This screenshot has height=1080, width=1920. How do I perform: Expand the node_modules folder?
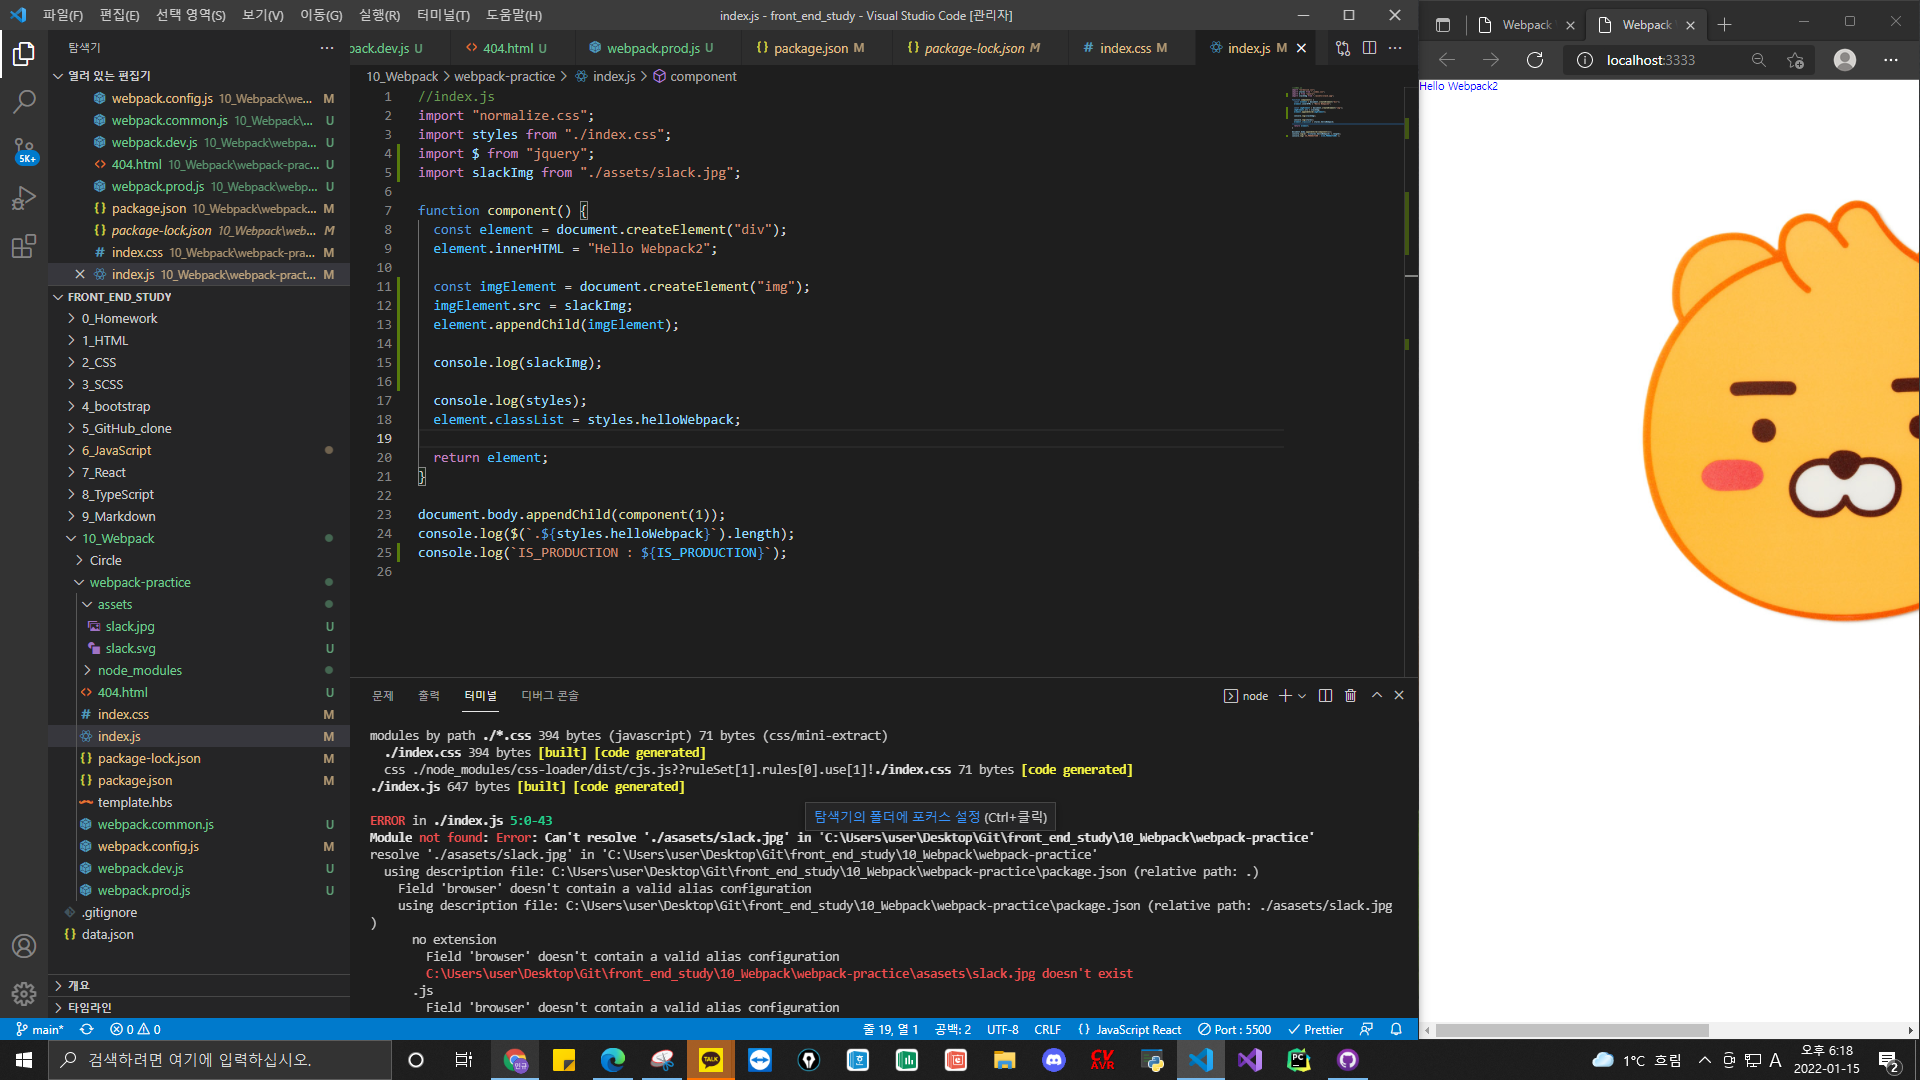(x=139, y=671)
